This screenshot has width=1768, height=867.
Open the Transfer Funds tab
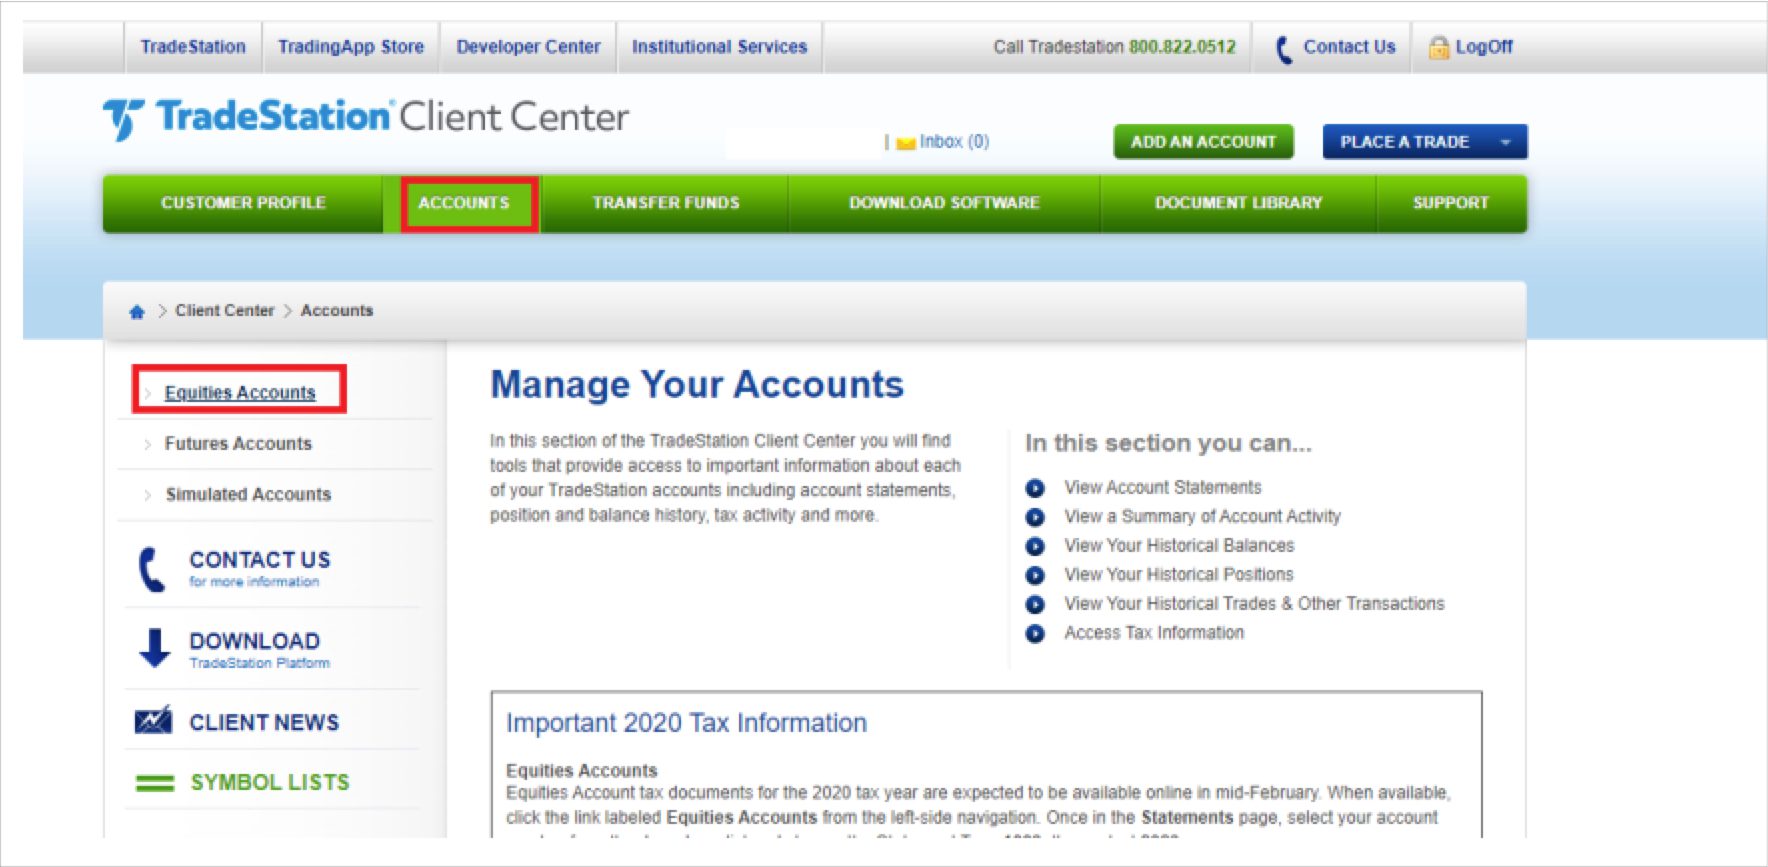click(x=665, y=203)
